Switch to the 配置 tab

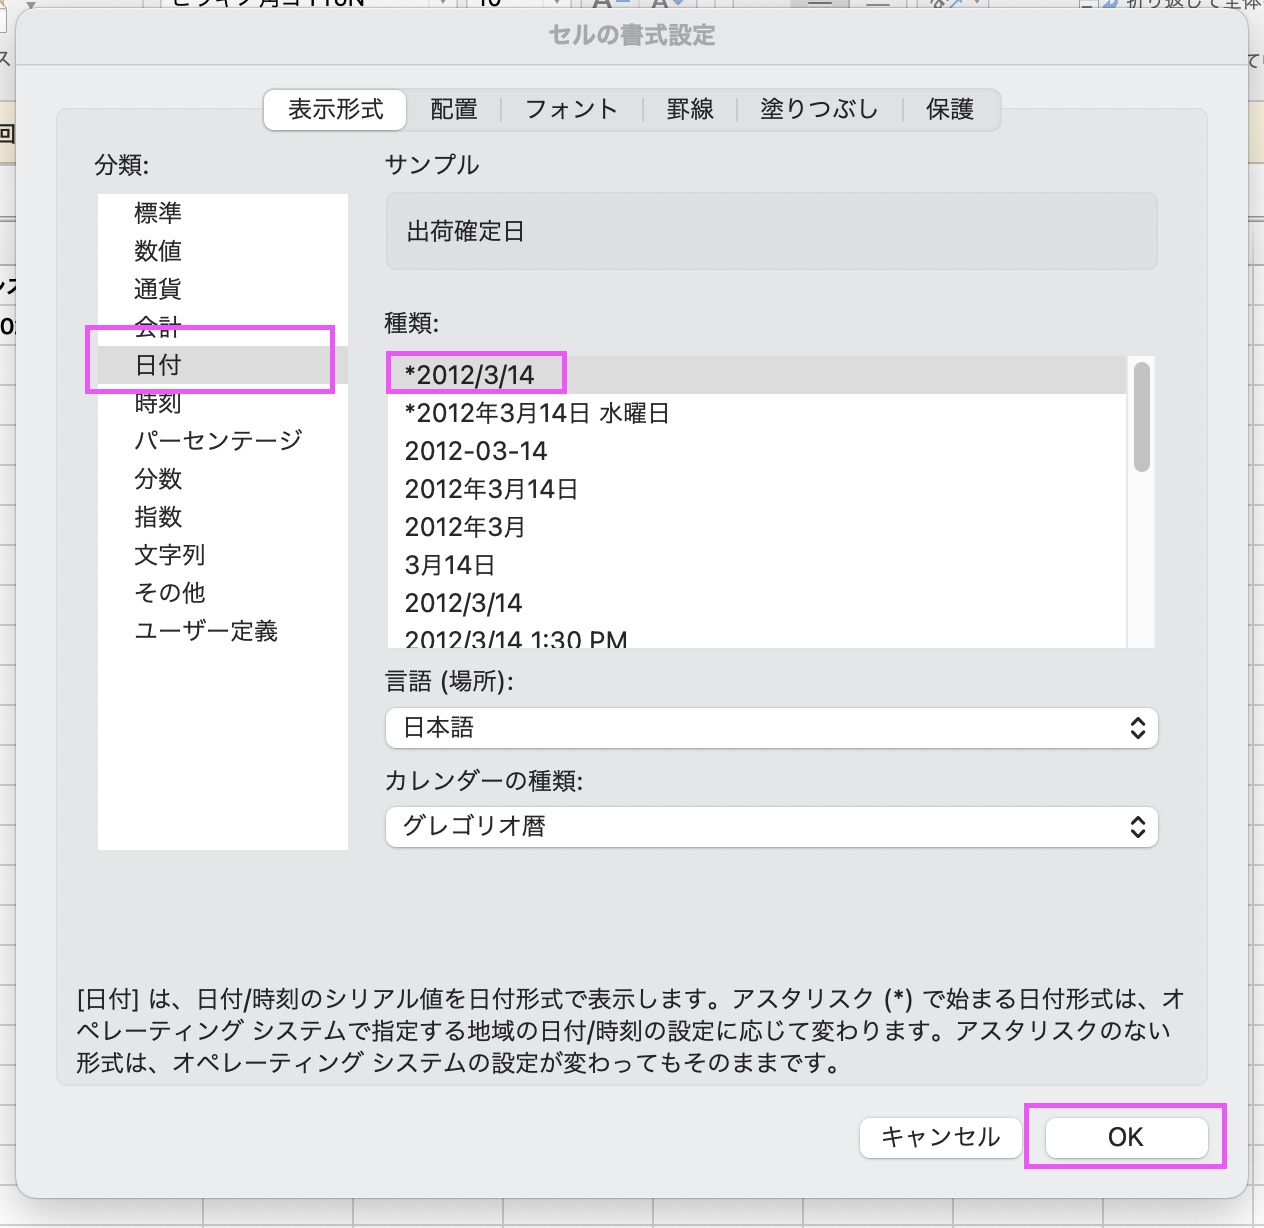coord(453,110)
